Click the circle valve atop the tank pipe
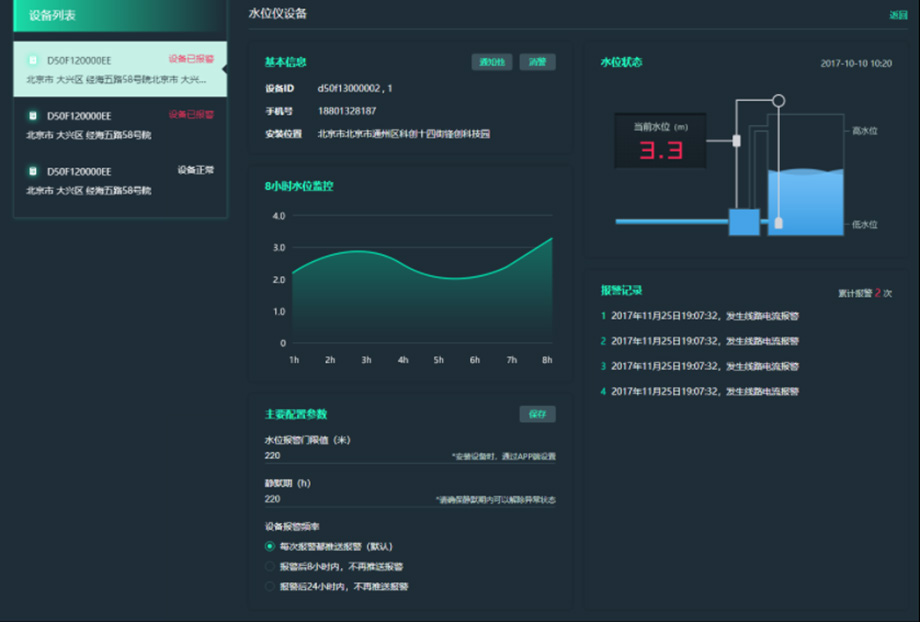 (x=778, y=101)
